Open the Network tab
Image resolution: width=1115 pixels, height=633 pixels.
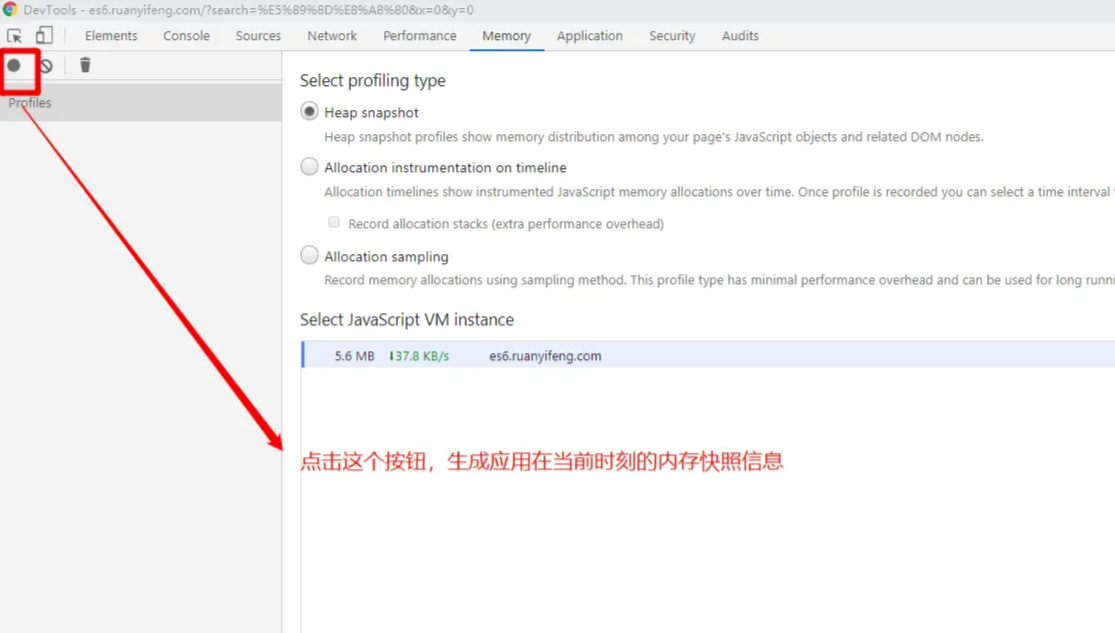coord(332,36)
